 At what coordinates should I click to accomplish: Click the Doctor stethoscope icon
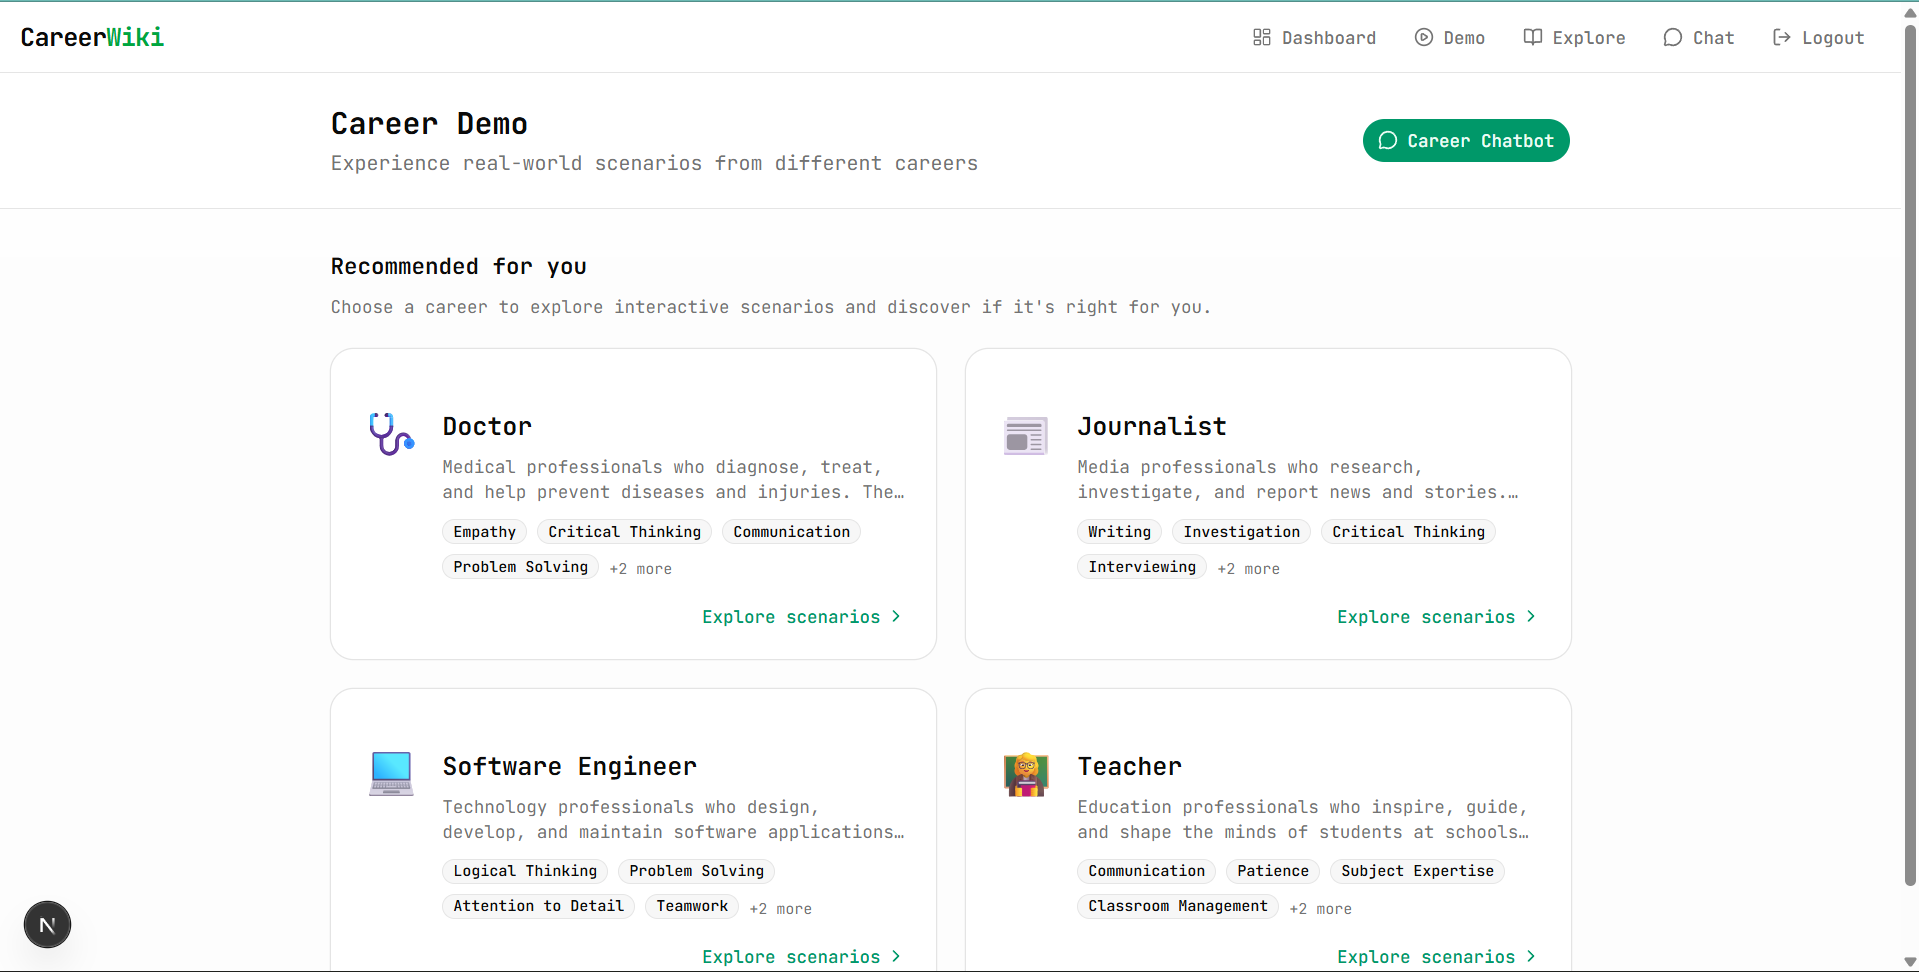pyautogui.click(x=391, y=434)
